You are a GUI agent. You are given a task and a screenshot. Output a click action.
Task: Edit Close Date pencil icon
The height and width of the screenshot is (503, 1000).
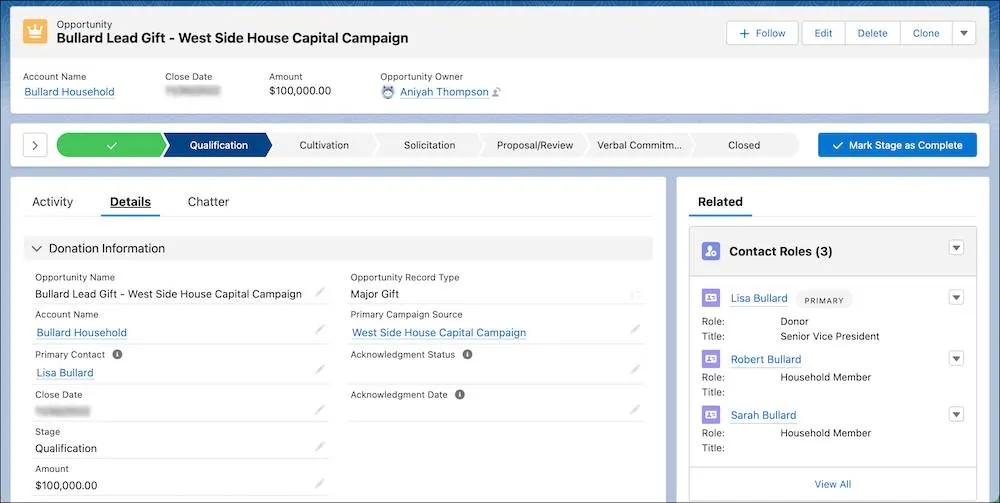coord(320,409)
